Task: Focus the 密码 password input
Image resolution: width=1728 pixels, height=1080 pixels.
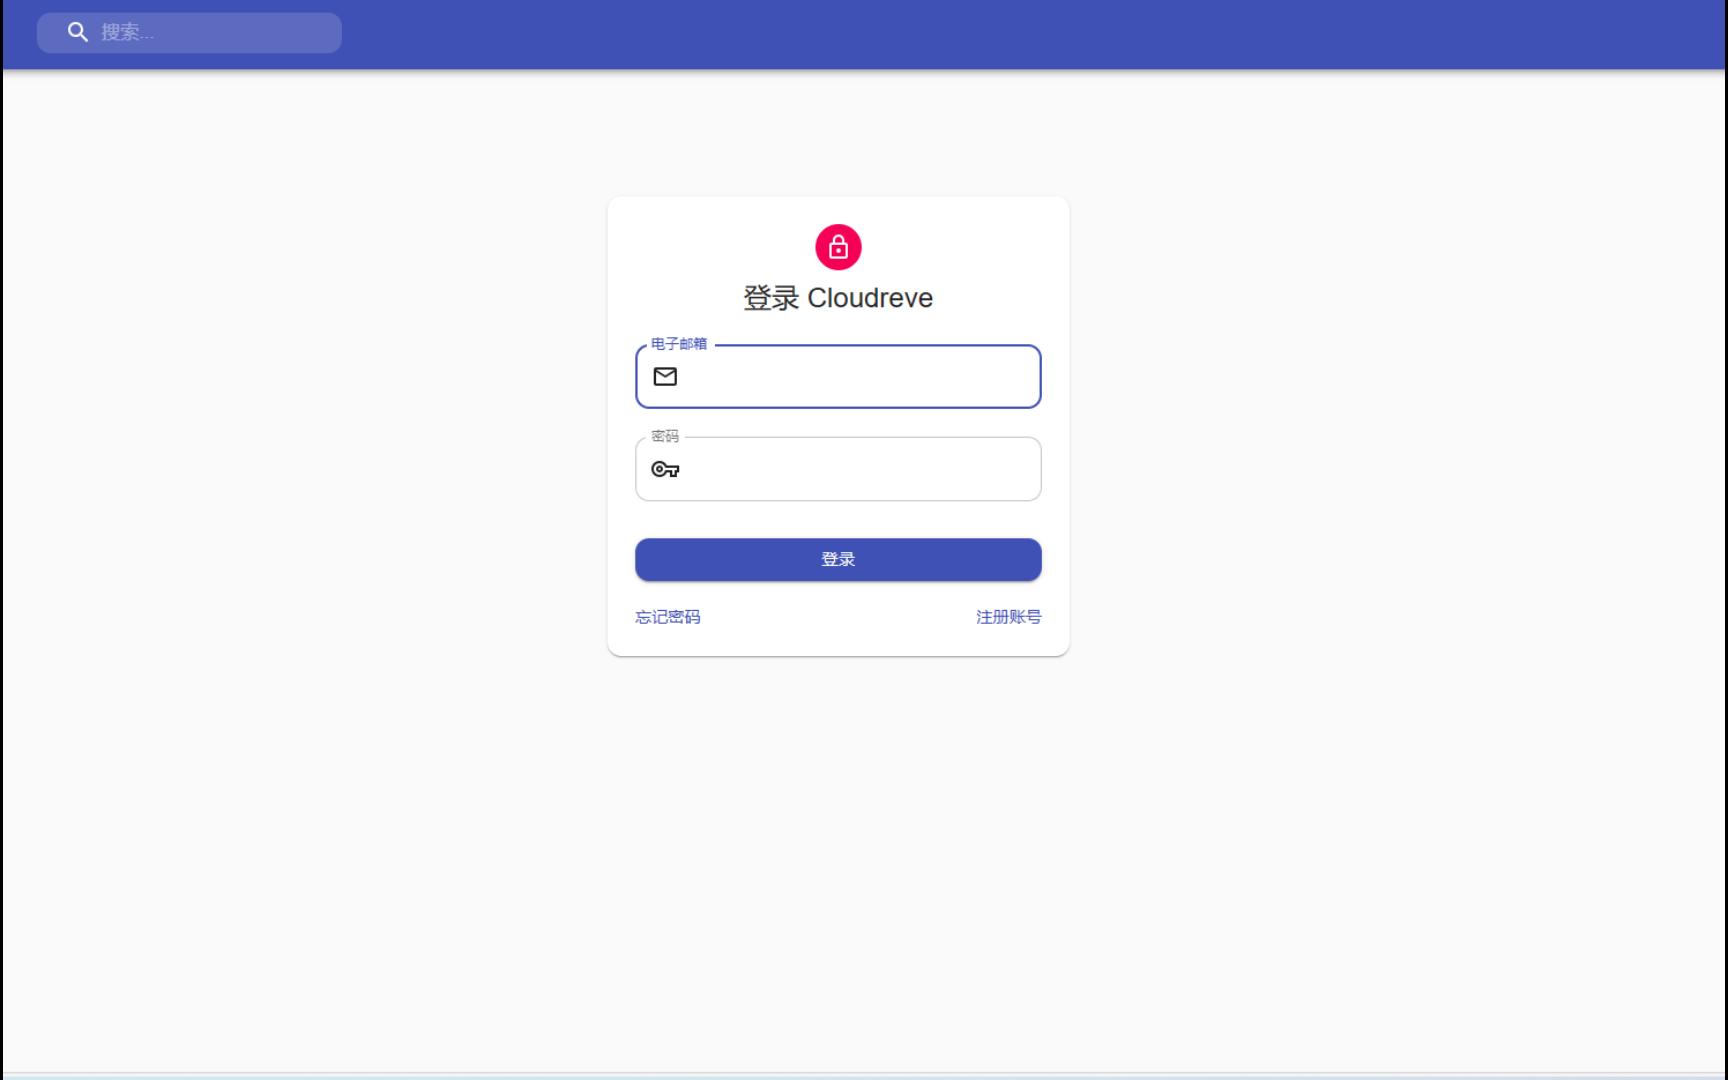Action: pyautogui.click(x=838, y=469)
